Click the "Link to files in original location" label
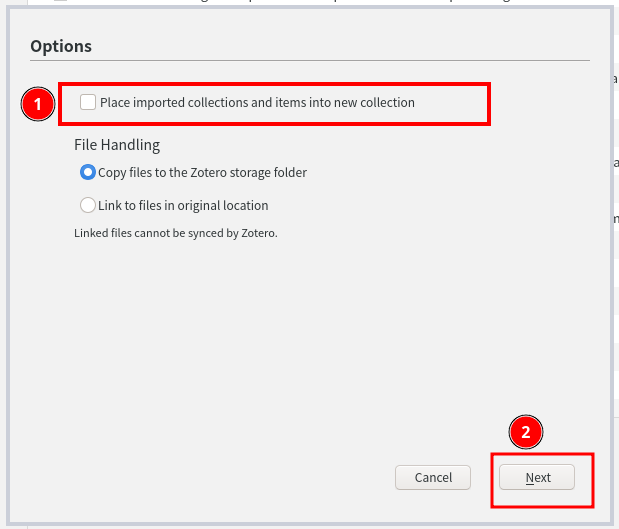619x529 pixels. (x=183, y=205)
